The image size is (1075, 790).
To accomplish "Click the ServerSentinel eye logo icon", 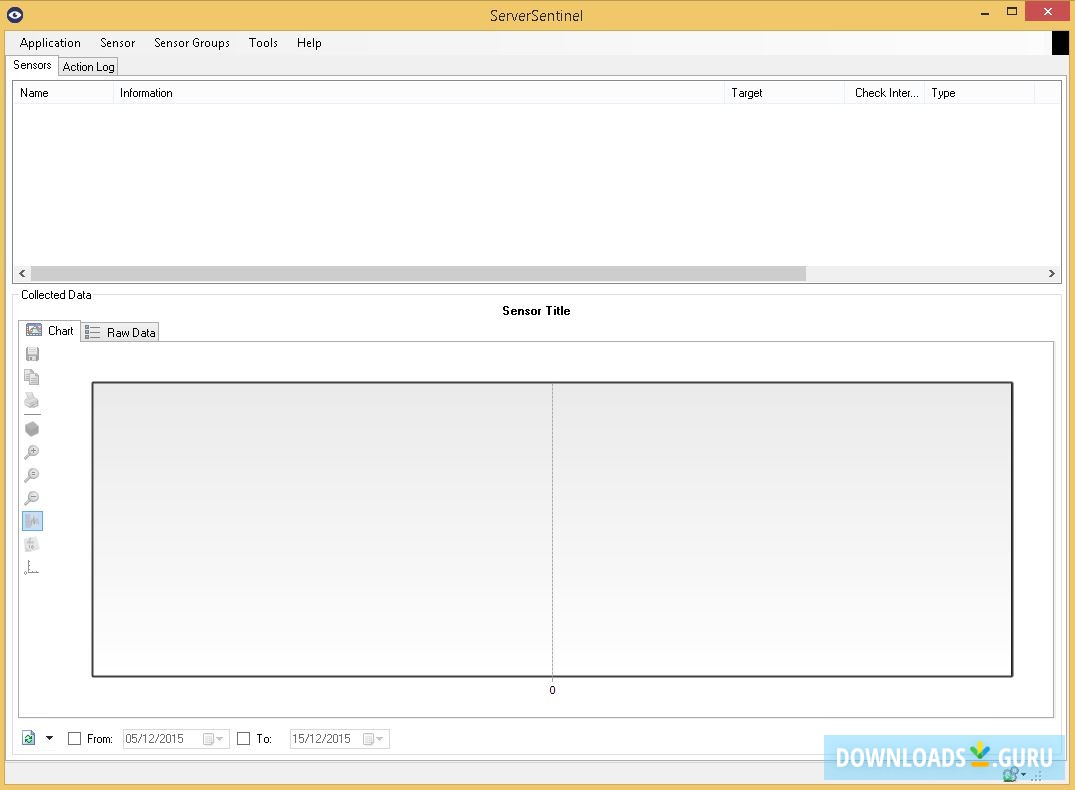I will [x=15, y=14].
